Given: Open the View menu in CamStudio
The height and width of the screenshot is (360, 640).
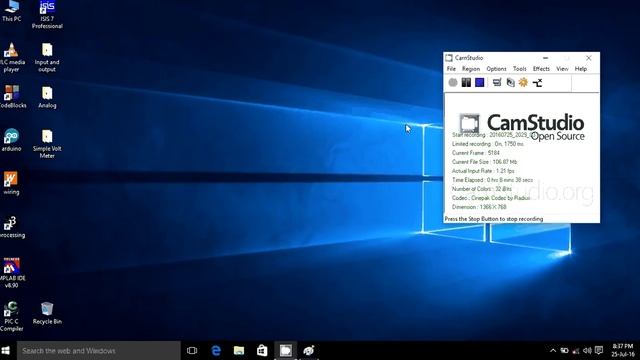Looking at the screenshot, I should [562, 69].
